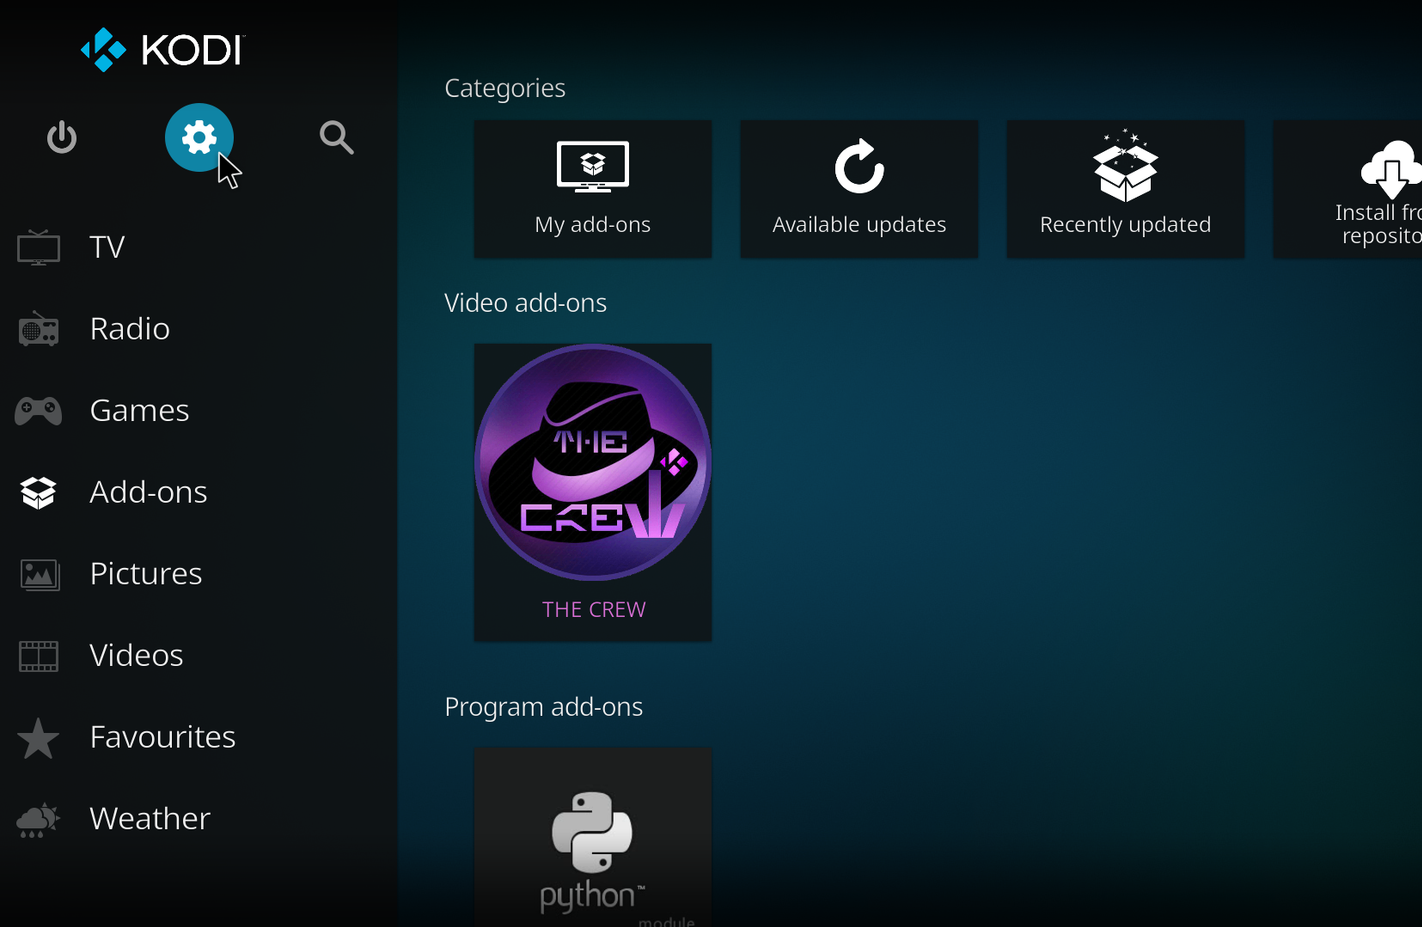
Task: Open Recently updated add-ons
Action: click(x=1124, y=189)
